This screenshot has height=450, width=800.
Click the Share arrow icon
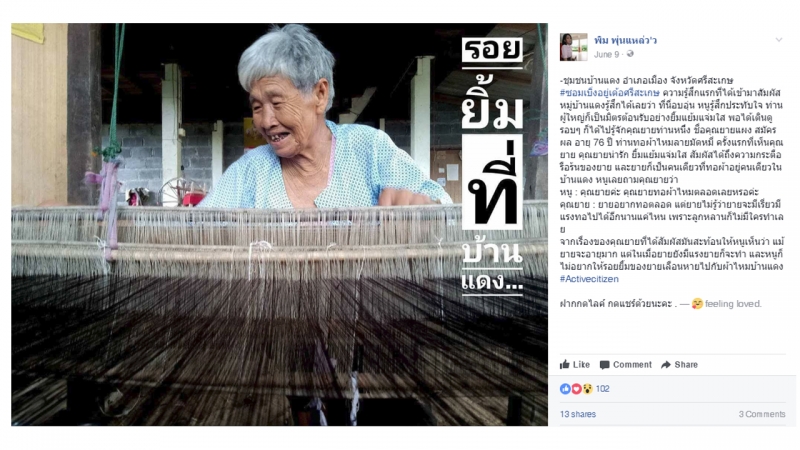[x=666, y=365]
